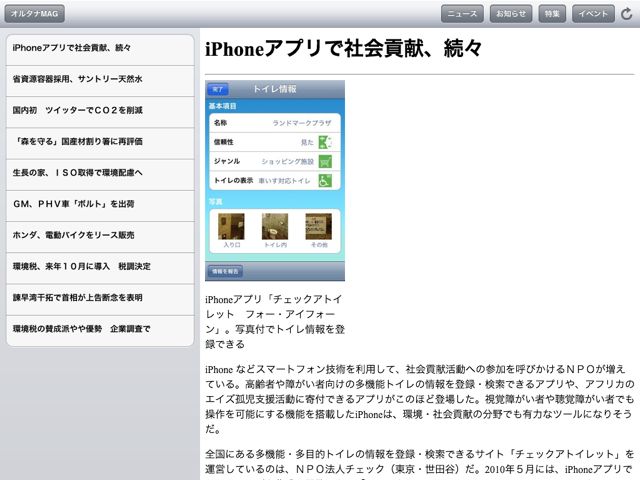
Task: Open ホンダ、電動バイクをリース販売 article
Action: click(x=100, y=237)
